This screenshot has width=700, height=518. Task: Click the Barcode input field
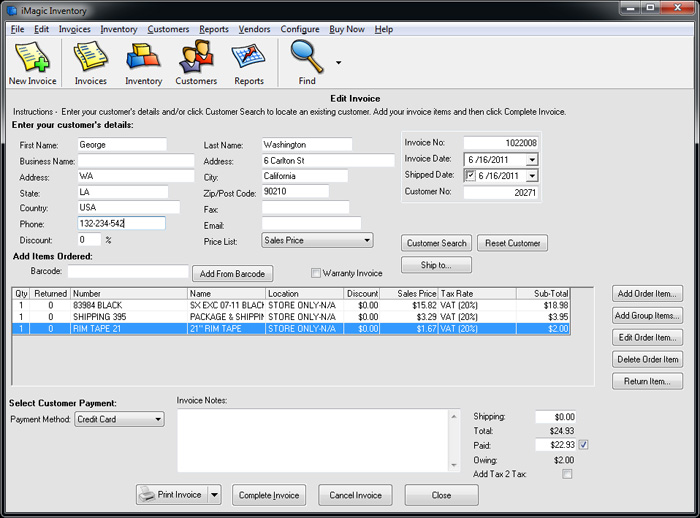click(127, 271)
